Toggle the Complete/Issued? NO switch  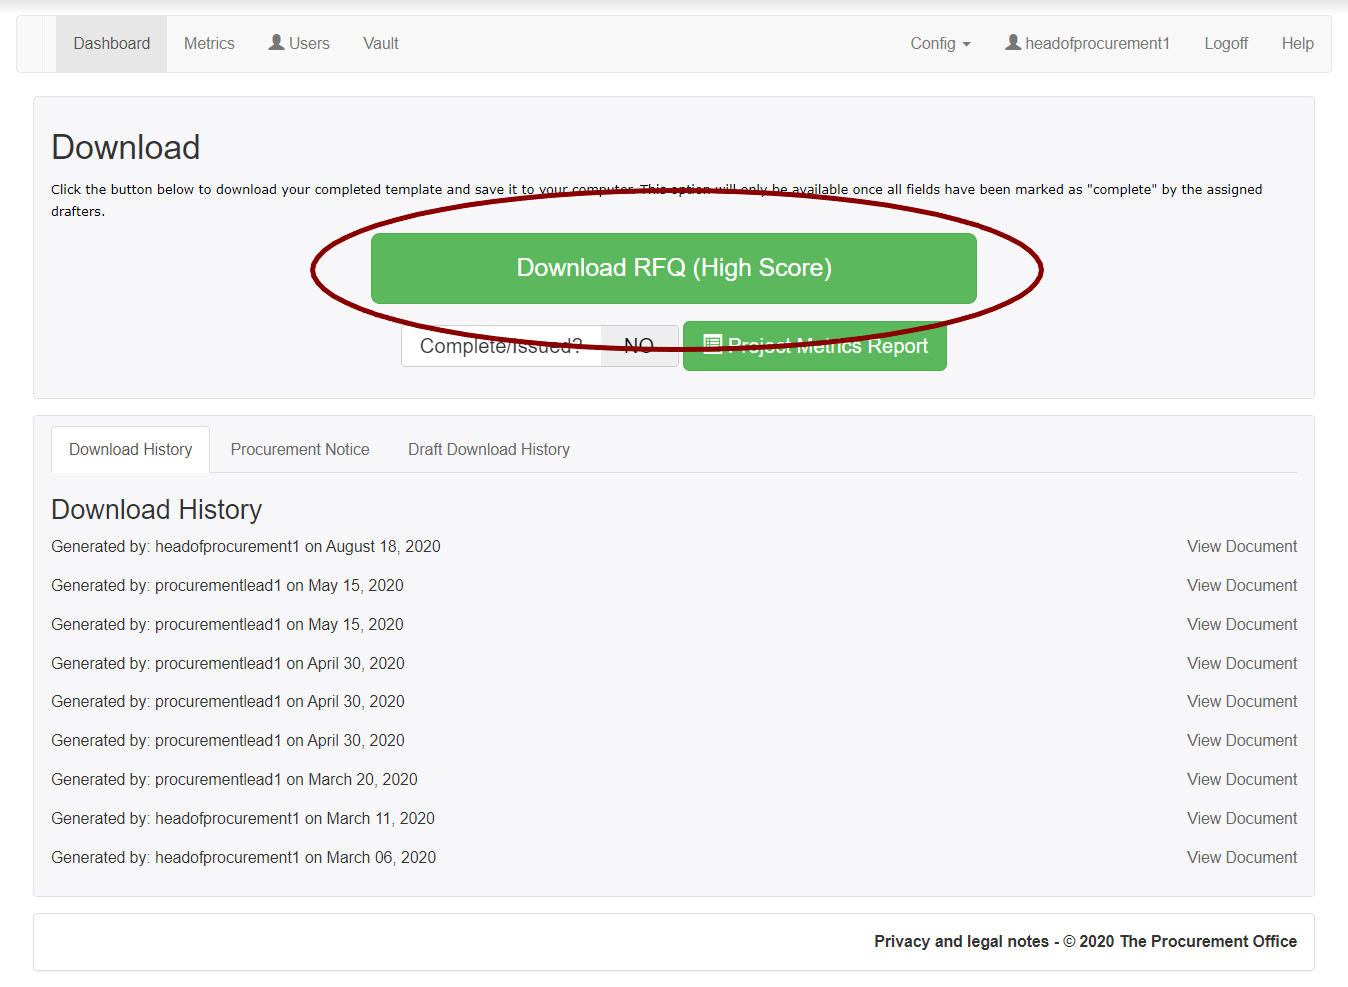tap(639, 345)
